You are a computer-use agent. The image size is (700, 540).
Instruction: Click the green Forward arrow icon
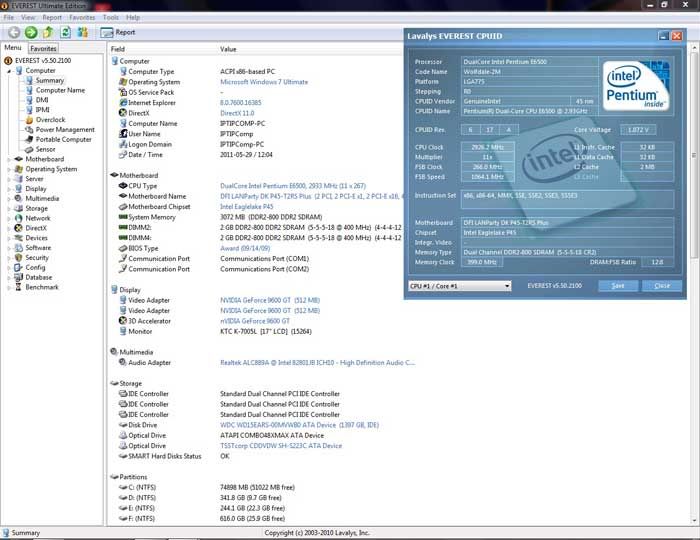point(31,32)
